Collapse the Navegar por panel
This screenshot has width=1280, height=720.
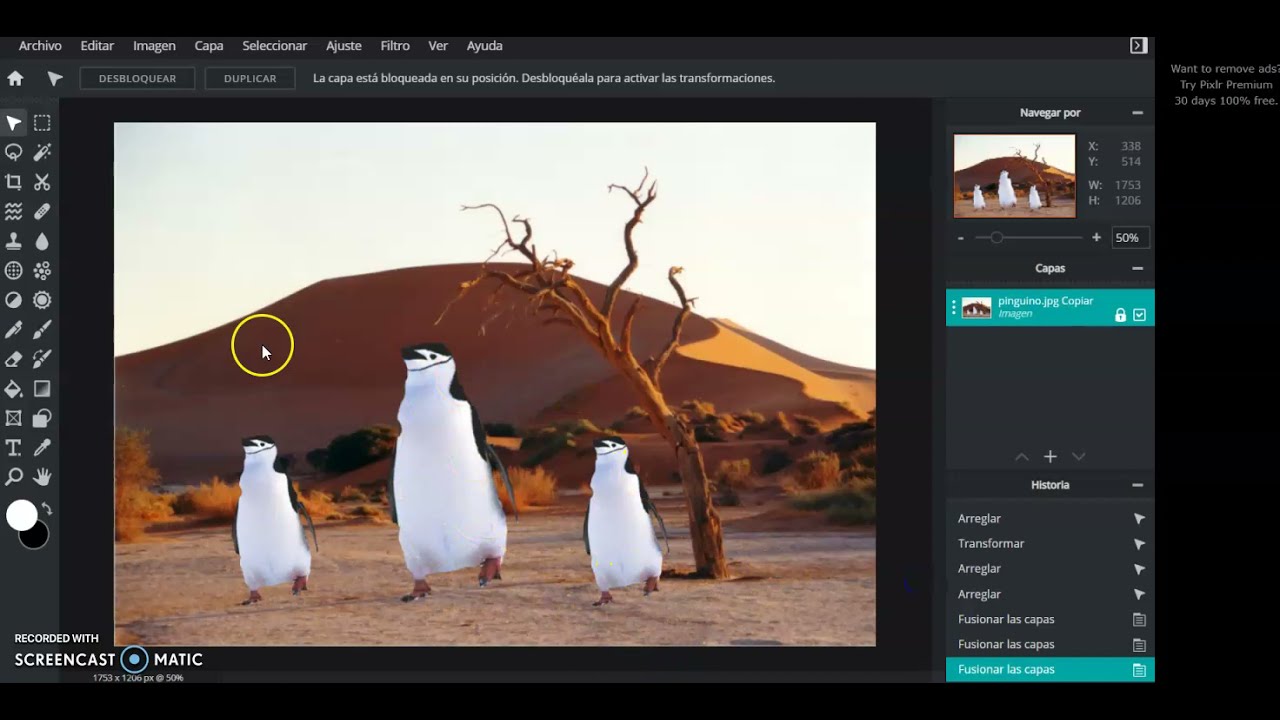1137,113
